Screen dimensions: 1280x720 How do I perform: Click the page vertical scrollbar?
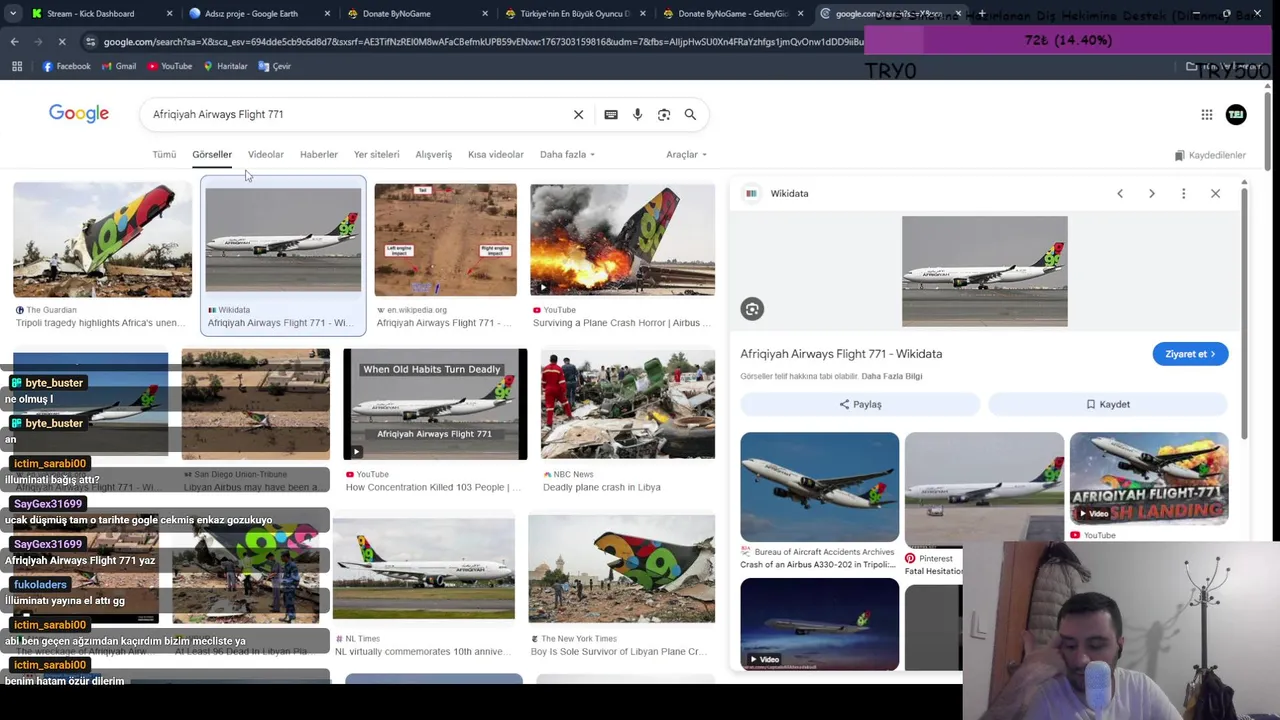click(x=1268, y=130)
